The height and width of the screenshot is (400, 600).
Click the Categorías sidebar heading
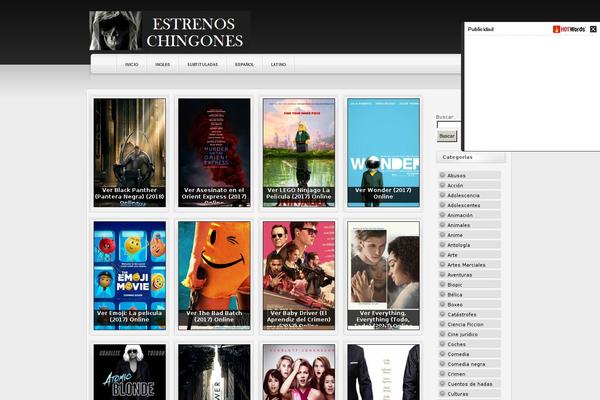point(457,157)
